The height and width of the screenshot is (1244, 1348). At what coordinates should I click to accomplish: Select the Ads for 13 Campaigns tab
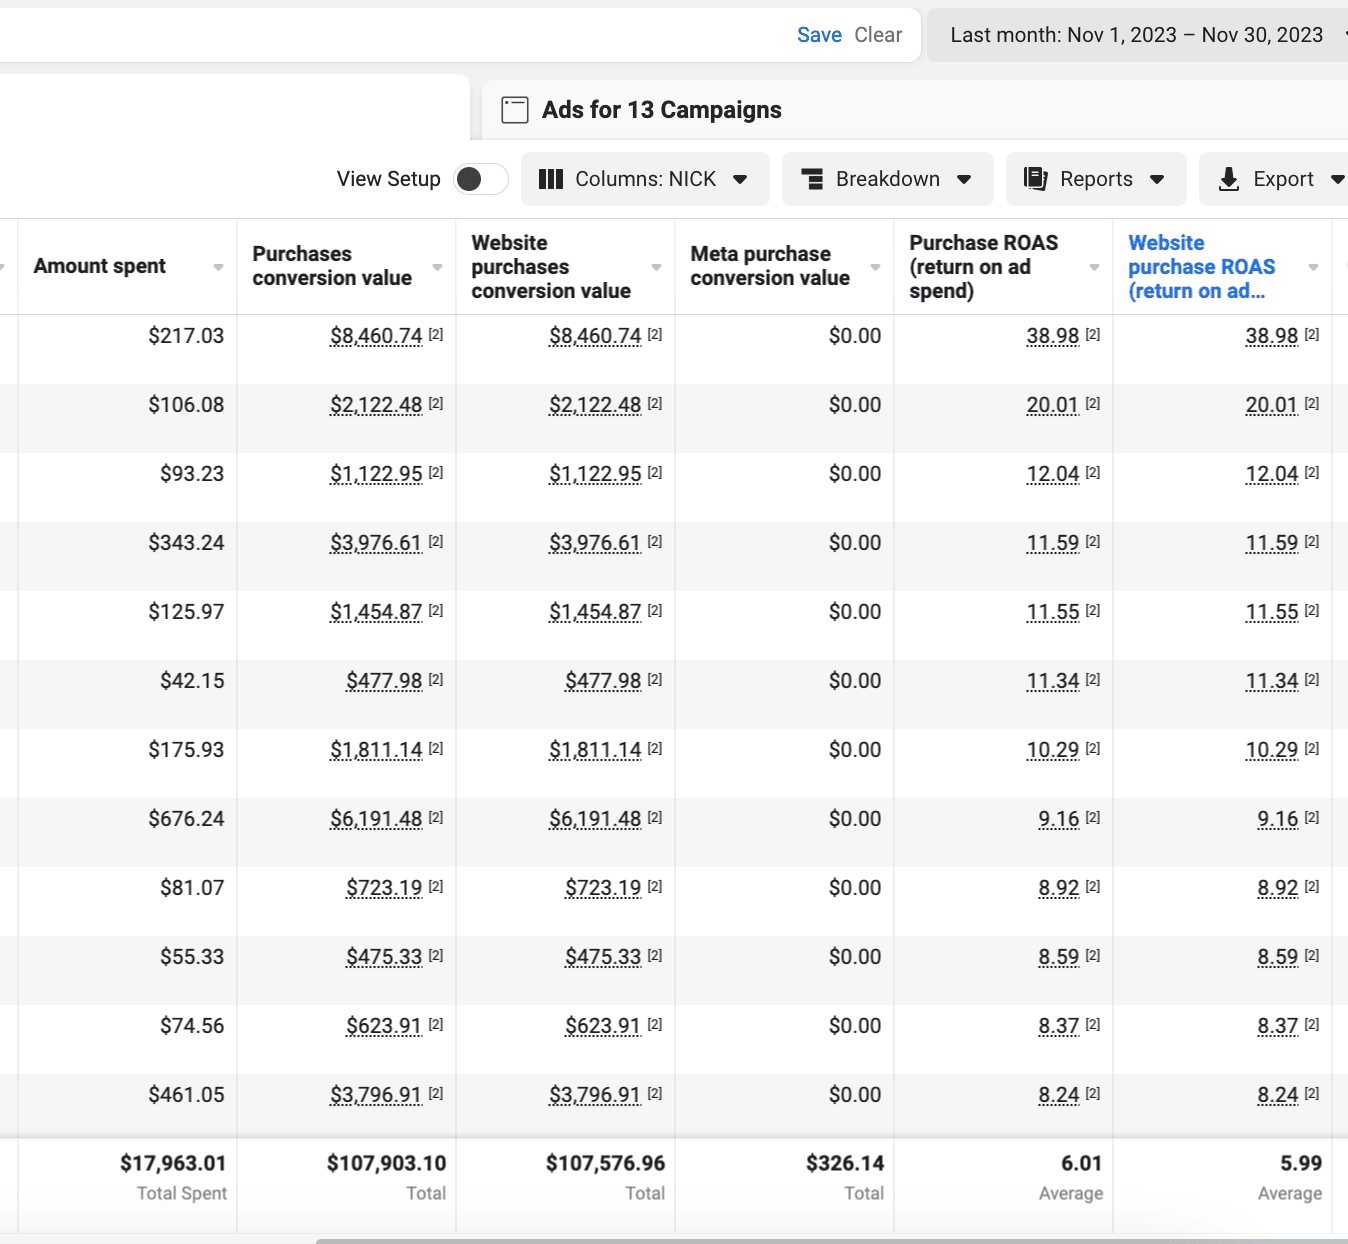661,110
